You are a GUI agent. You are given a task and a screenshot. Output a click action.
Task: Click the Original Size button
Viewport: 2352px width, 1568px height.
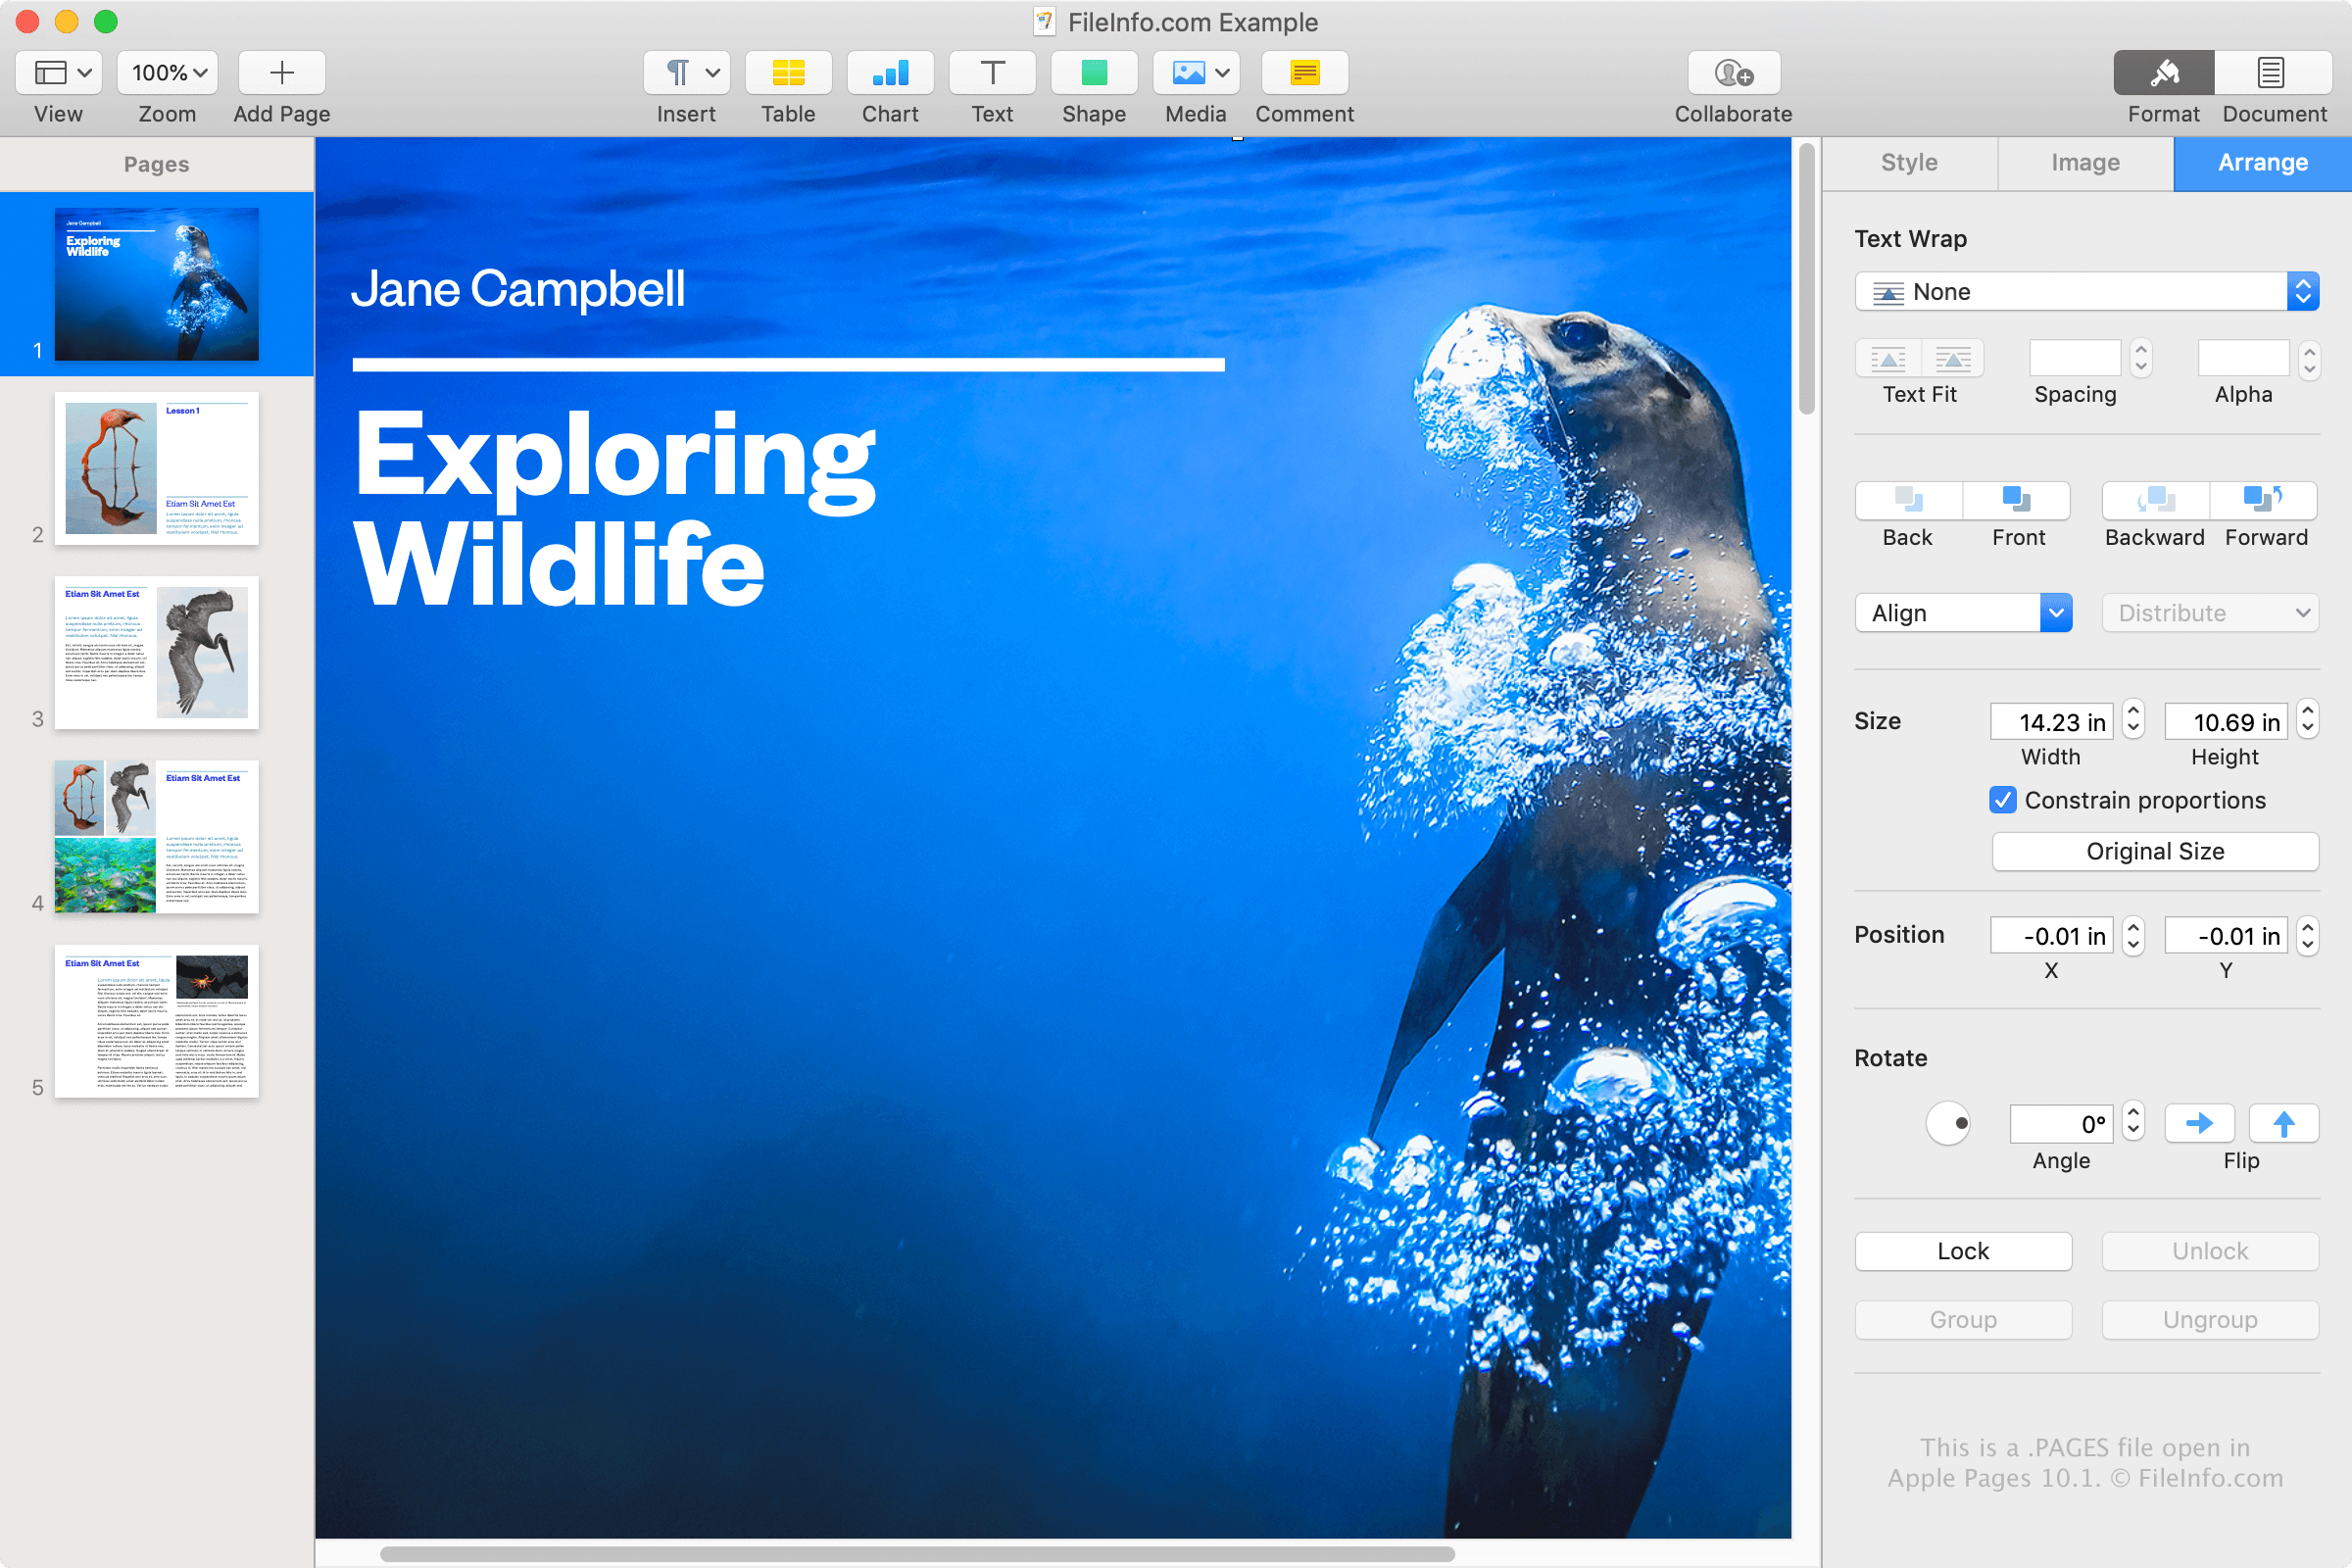(2154, 851)
